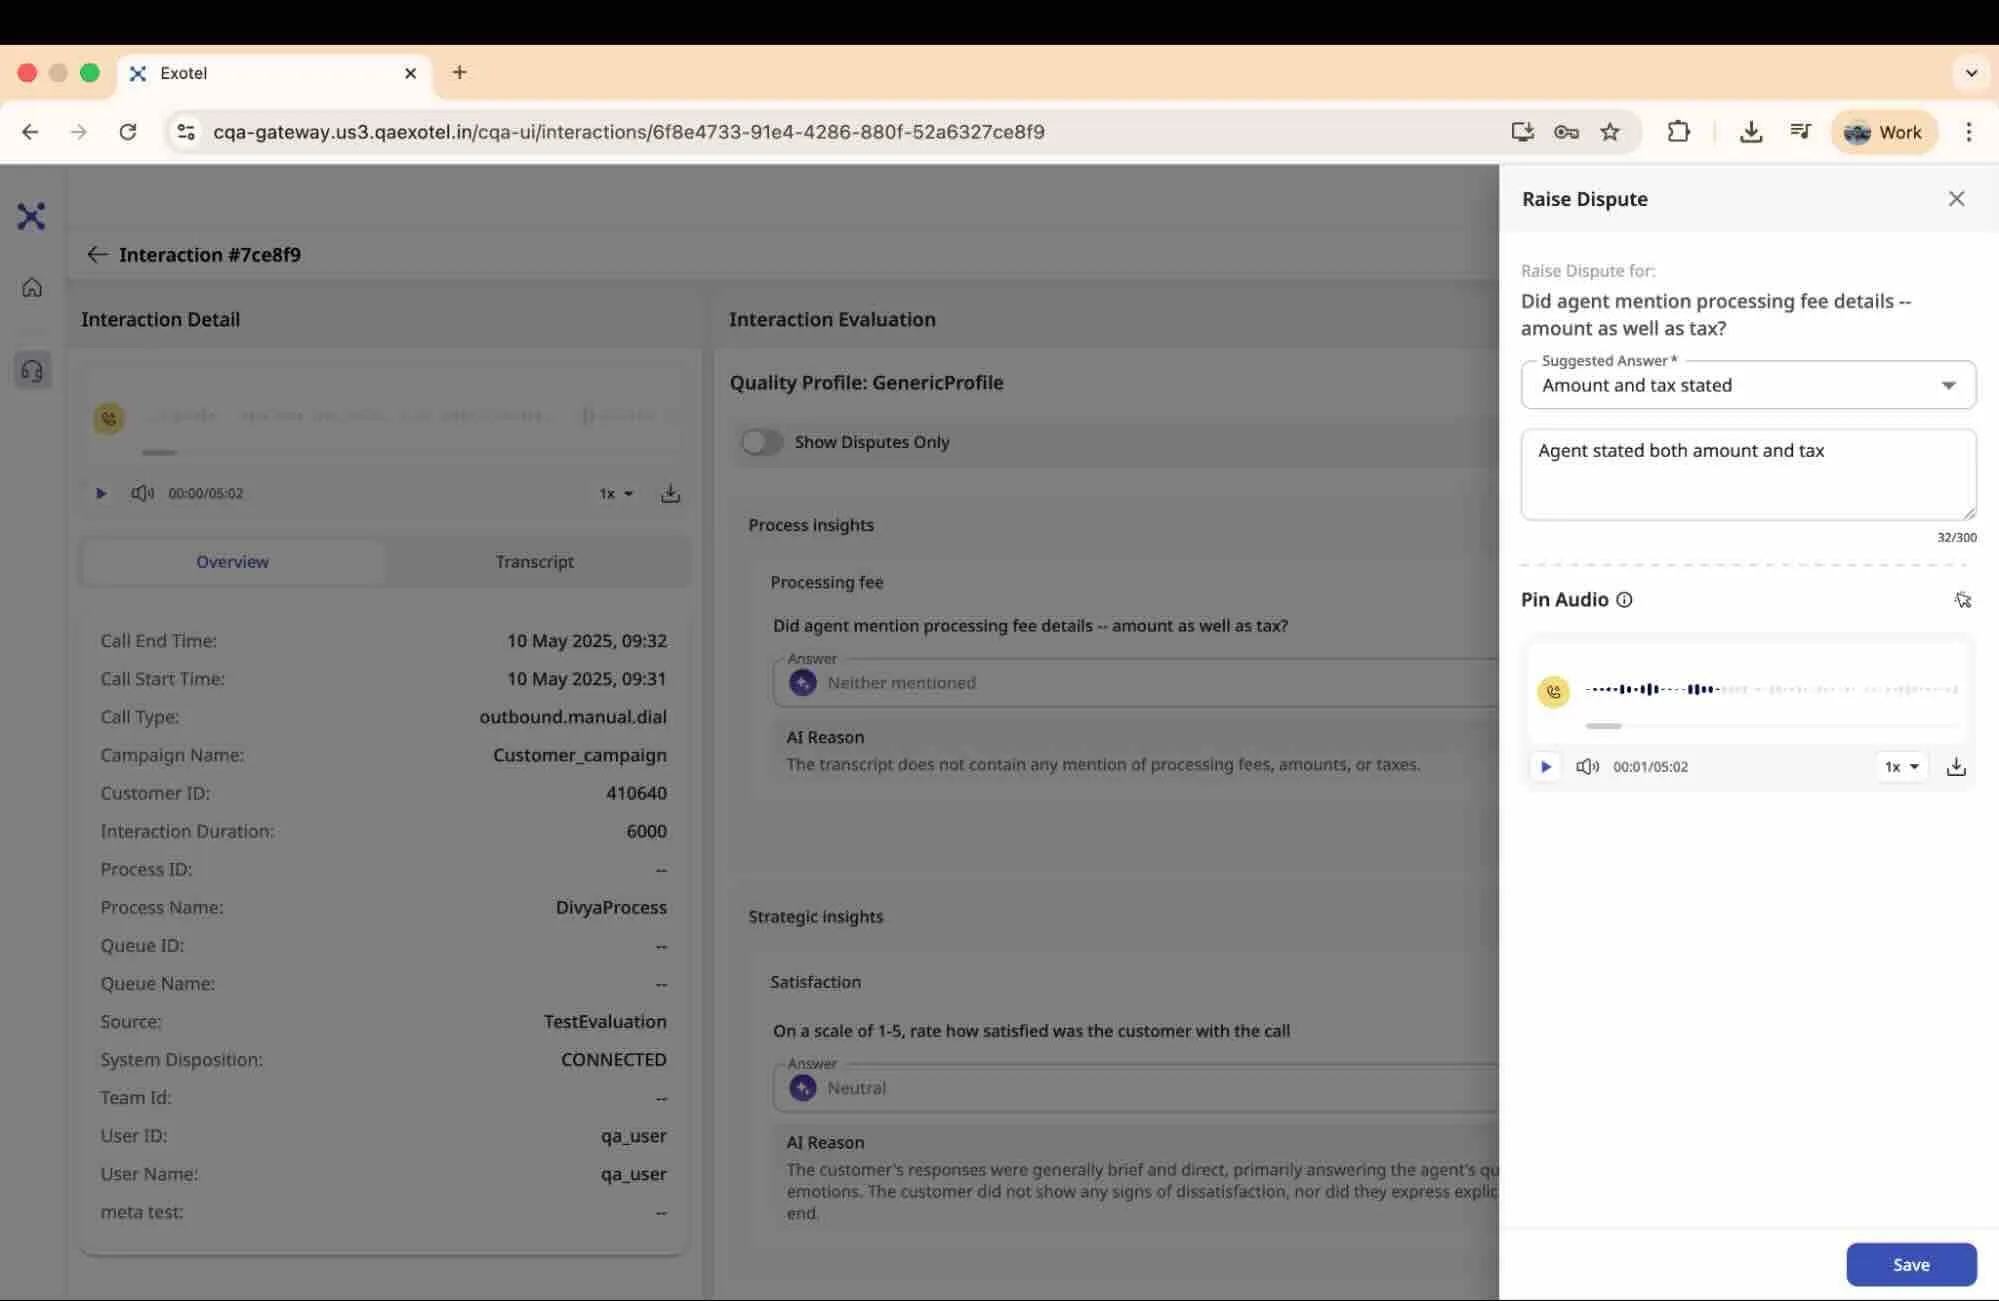
Task: Click AI icon beside Neutral answer
Action: (x=802, y=1088)
